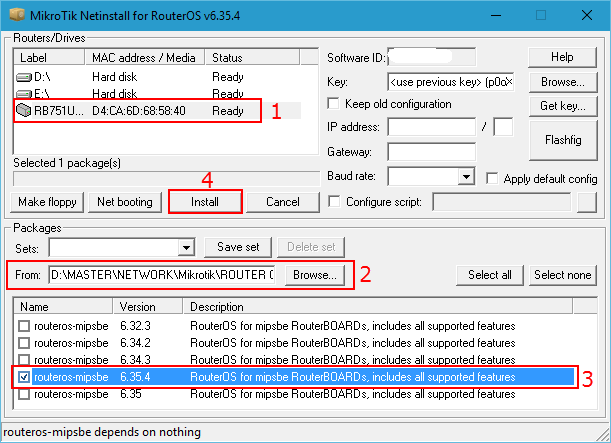This screenshot has height=443, width=611.
Task: Check routeros-mipsbe version 6.34.2 package
Action: (x=24, y=343)
